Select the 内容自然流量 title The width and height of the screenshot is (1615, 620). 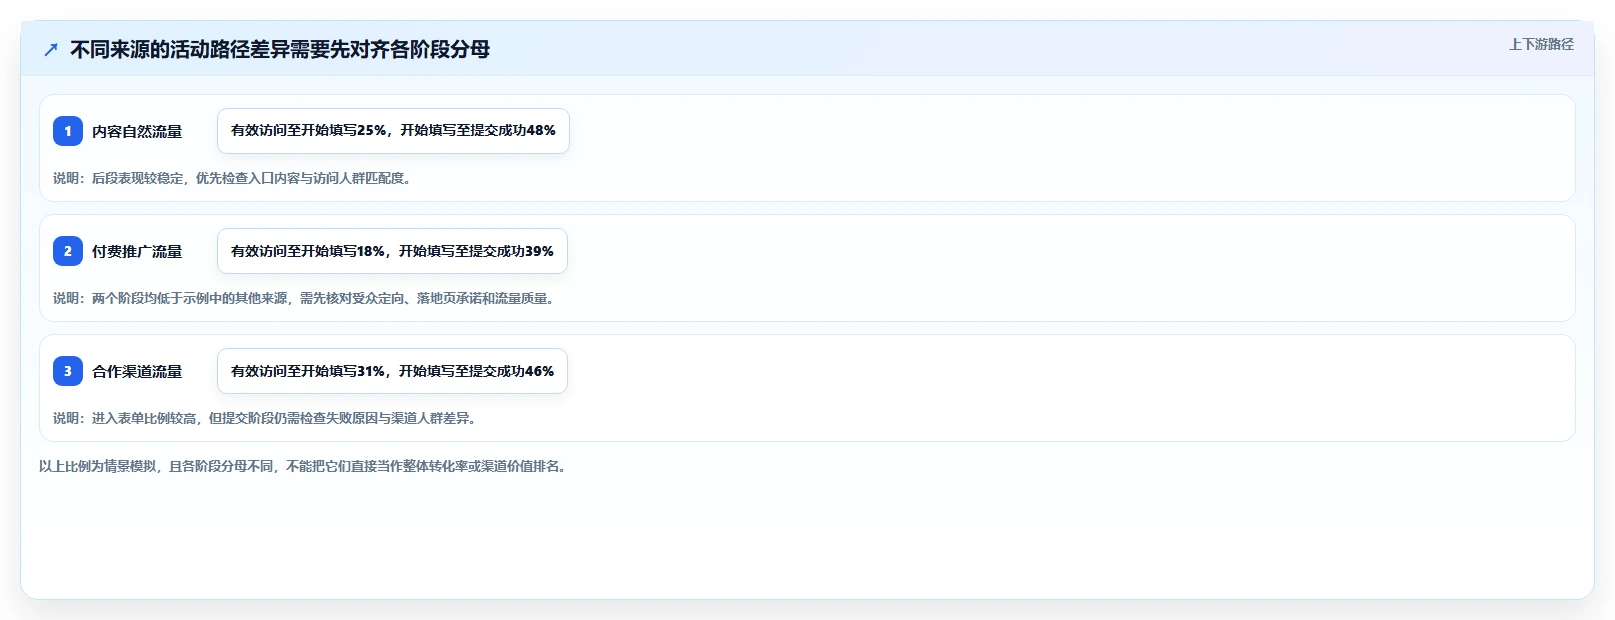tap(137, 131)
